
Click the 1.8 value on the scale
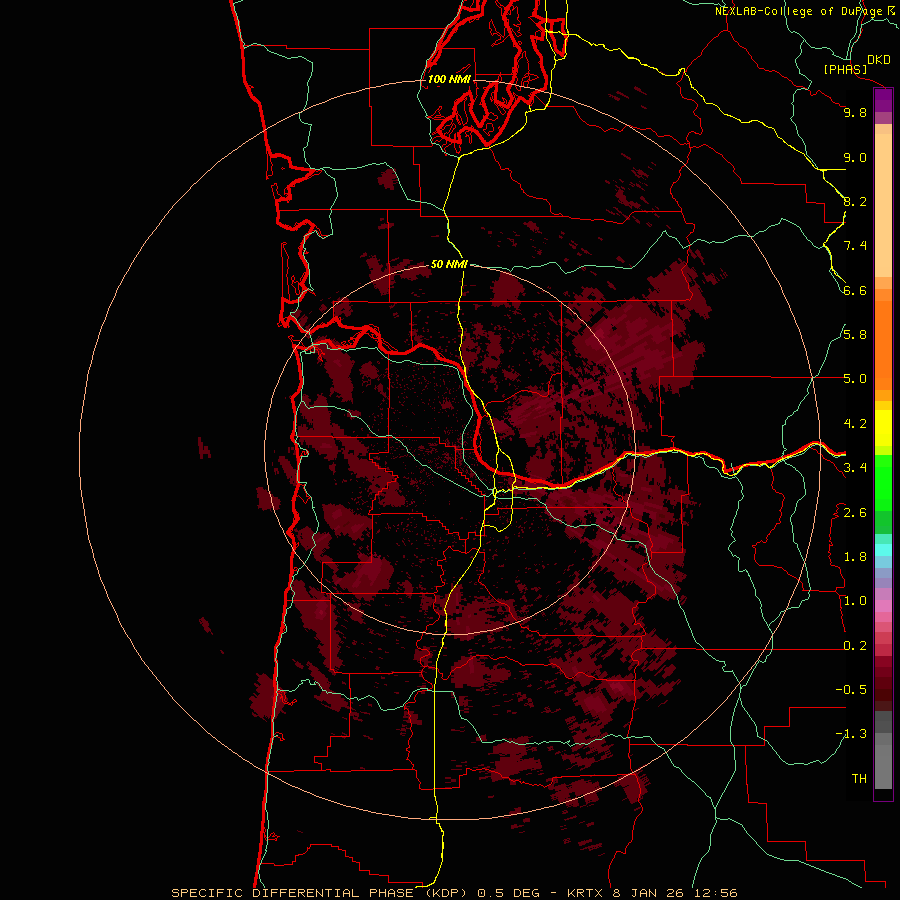pyautogui.click(x=855, y=557)
